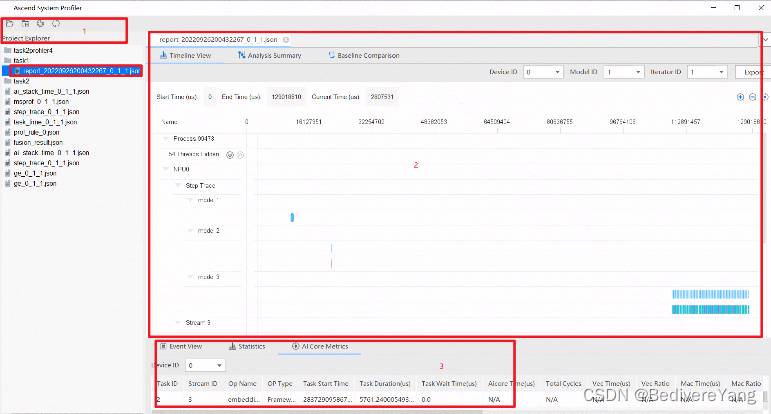
Task: Select the teal striped bar under mode 3
Action: [711, 309]
